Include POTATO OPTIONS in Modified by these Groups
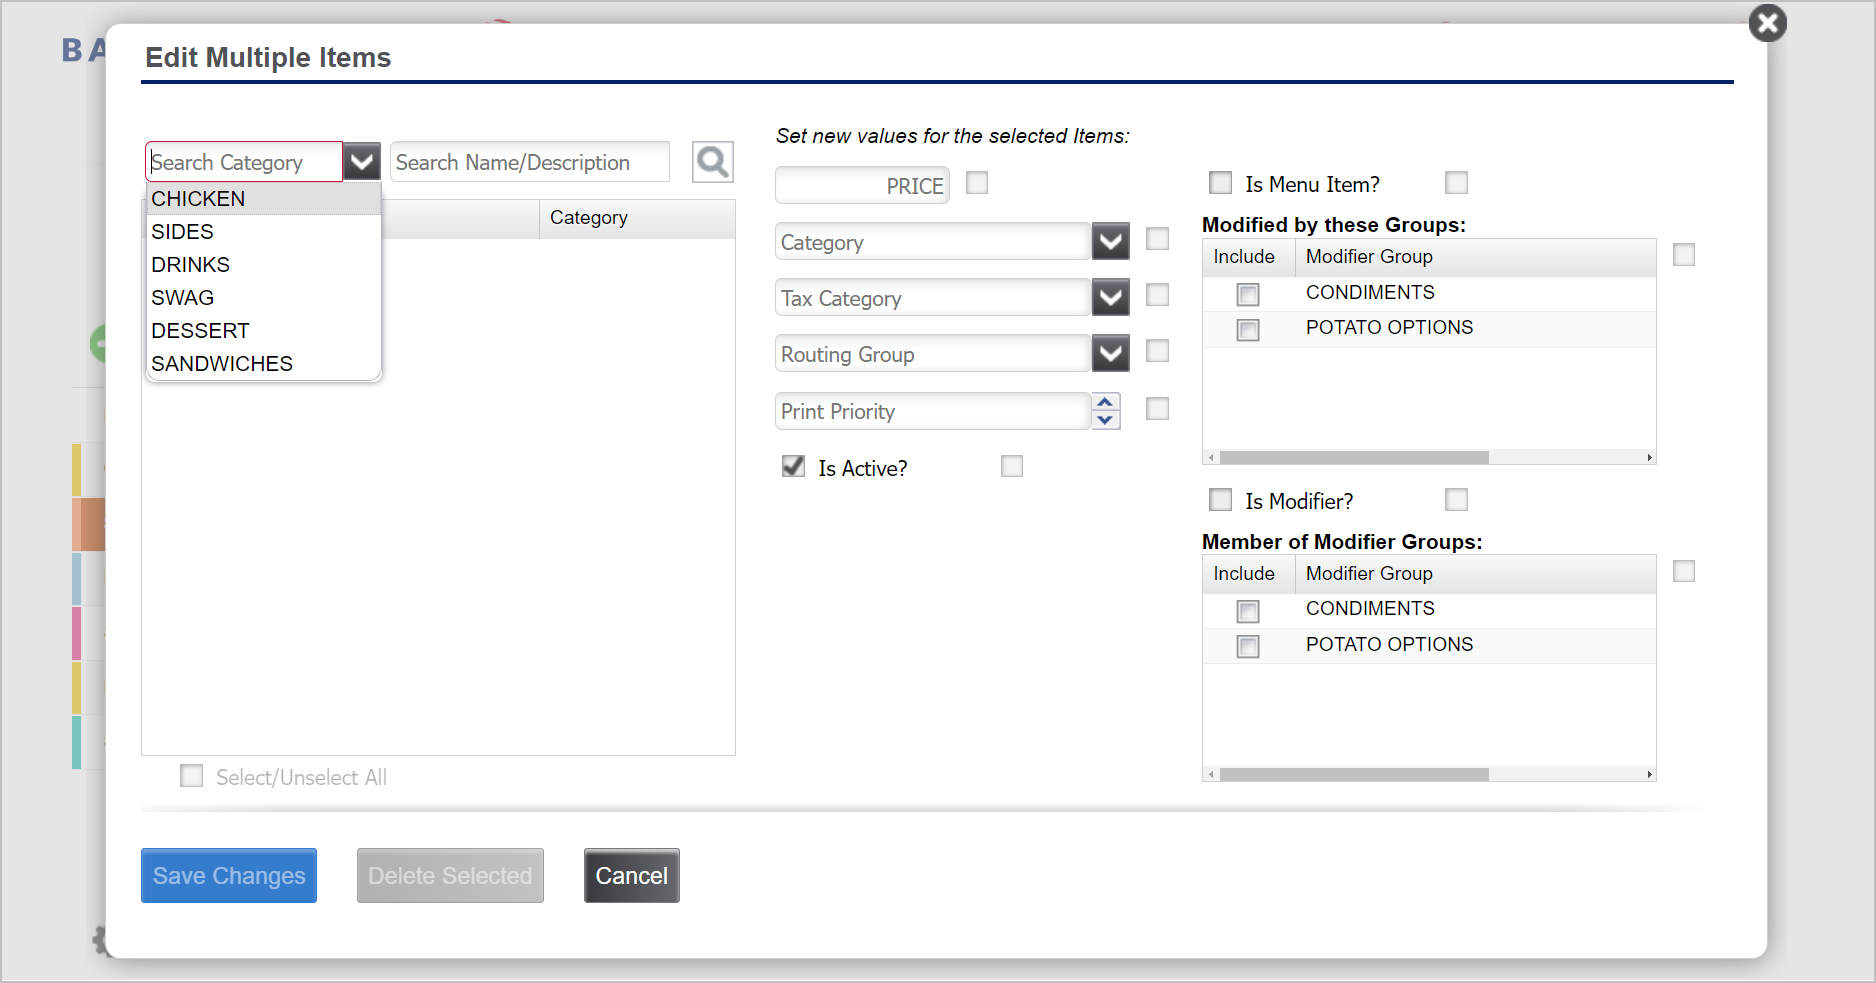The image size is (1876, 983). [x=1248, y=330]
